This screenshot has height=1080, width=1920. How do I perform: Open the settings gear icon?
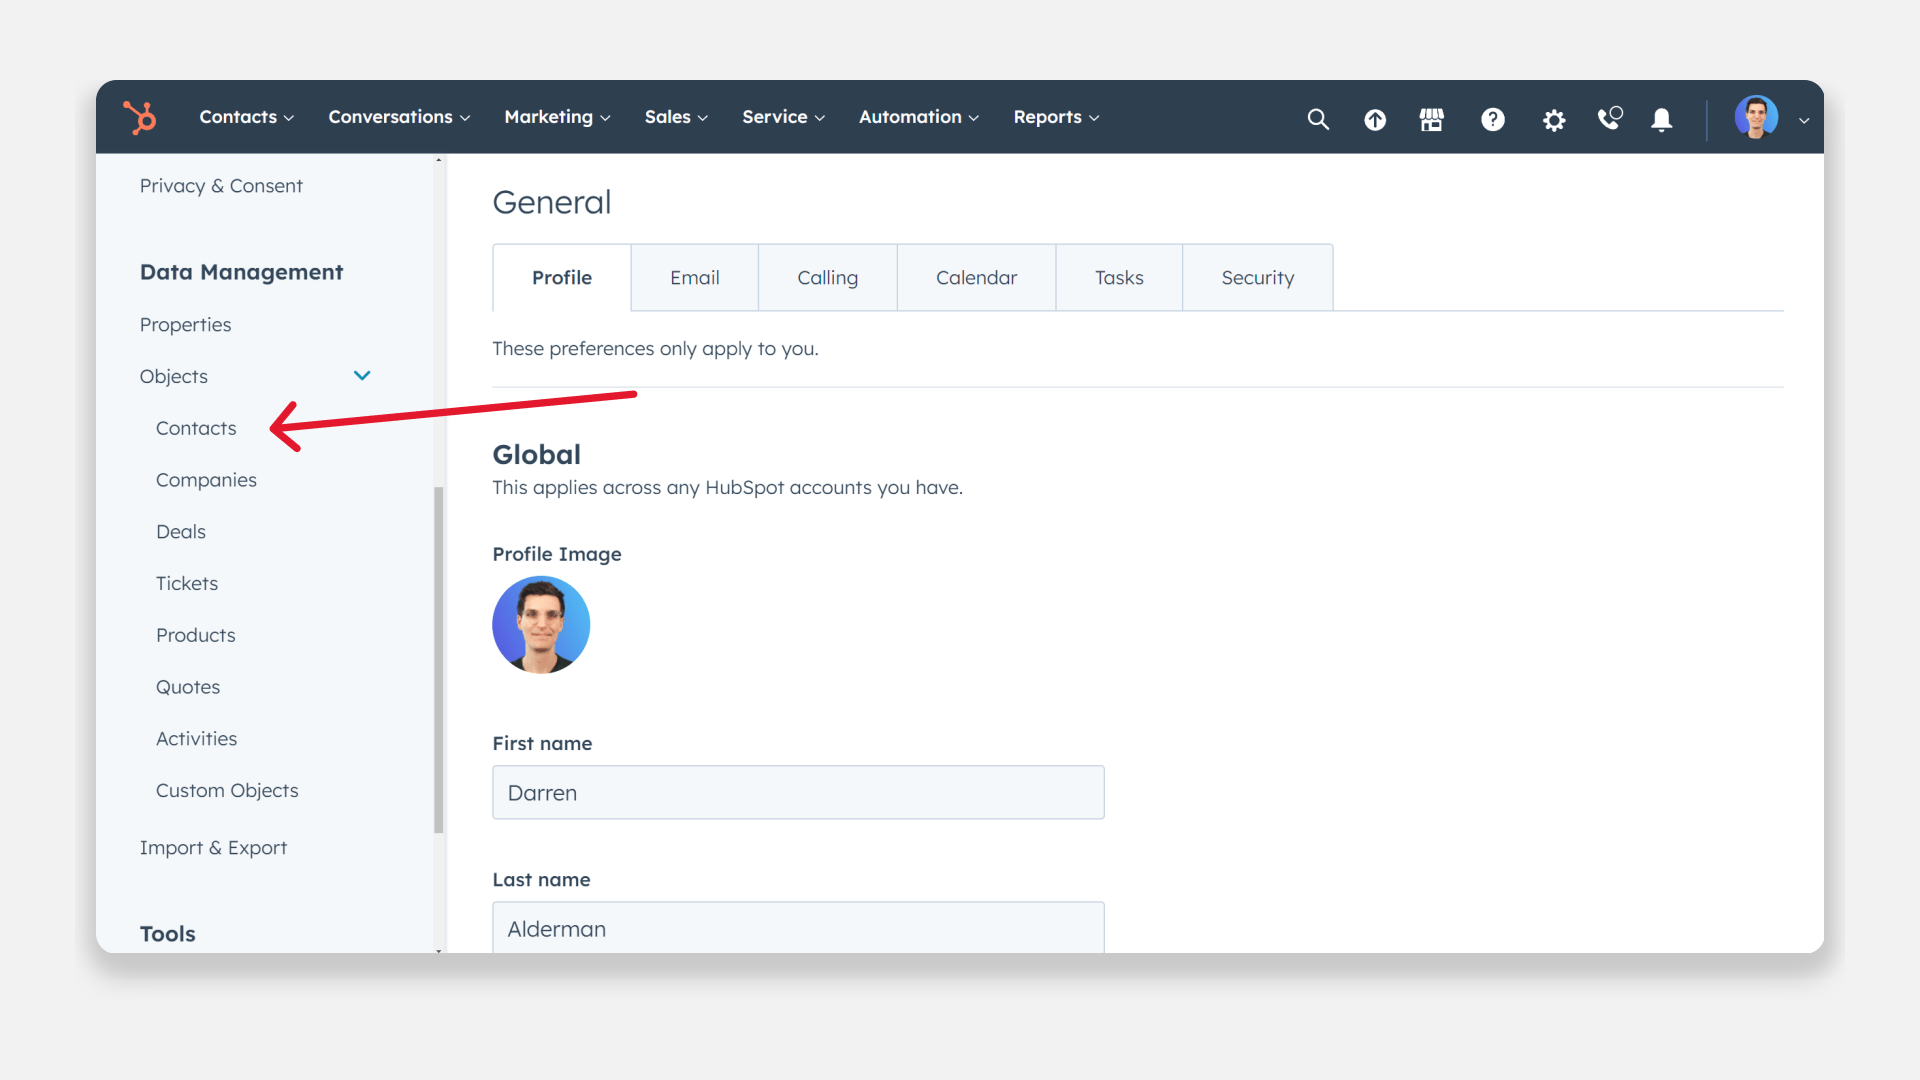coord(1553,120)
